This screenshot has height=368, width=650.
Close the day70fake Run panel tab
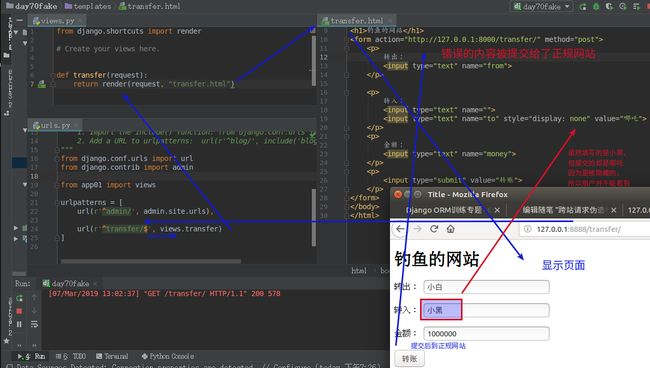click(x=95, y=284)
